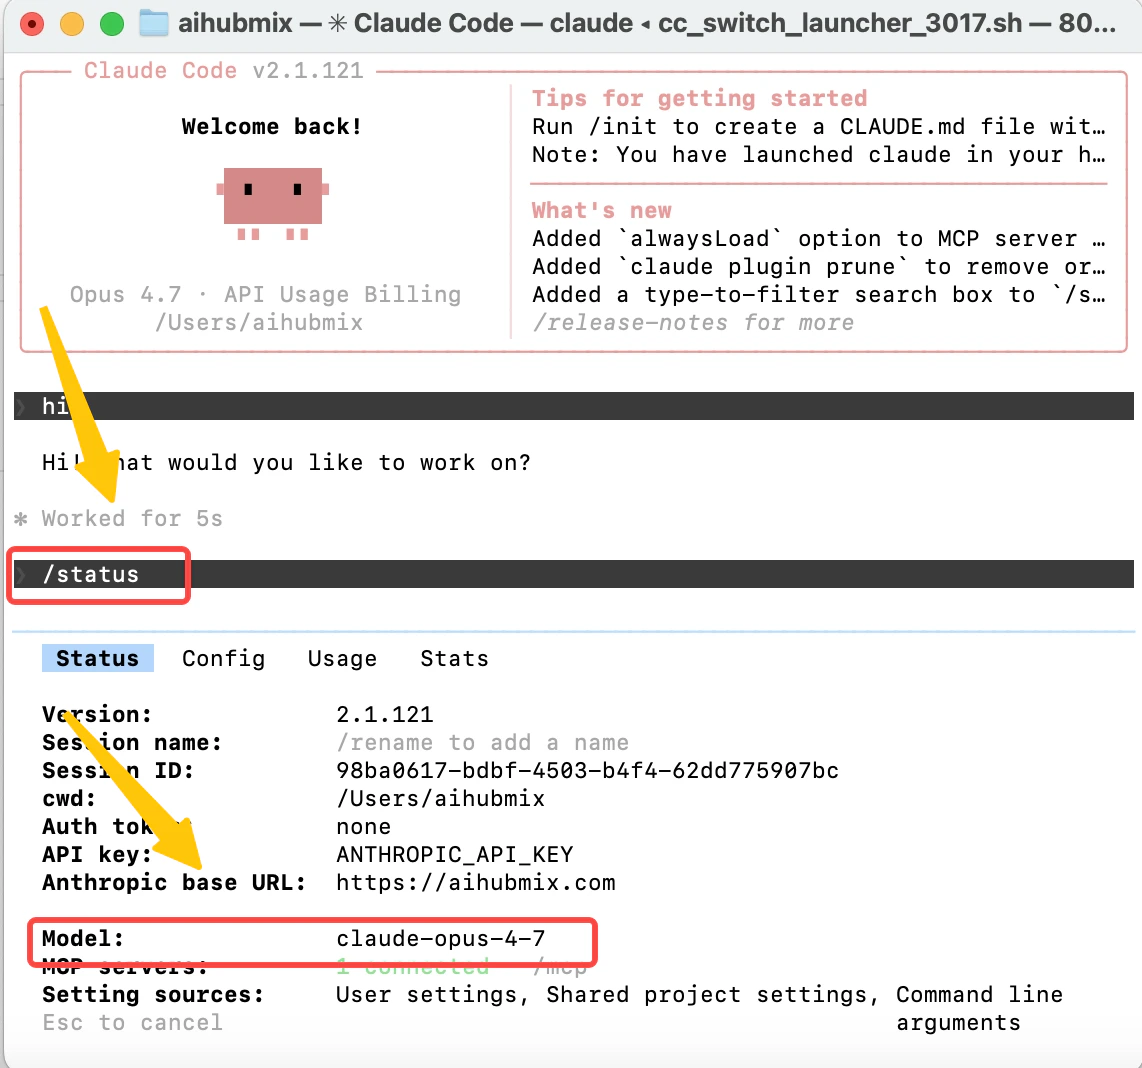The height and width of the screenshot is (1068, 1142).
Task: Open the Usage tab
Action: pyautogui.click(x=342, y=658)
